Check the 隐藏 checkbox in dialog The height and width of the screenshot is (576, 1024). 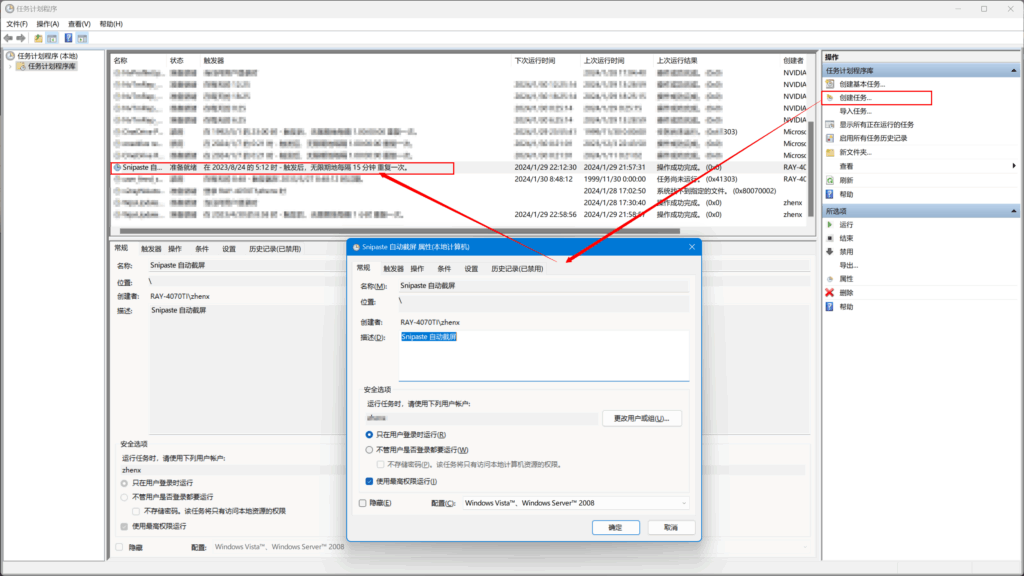362,503
